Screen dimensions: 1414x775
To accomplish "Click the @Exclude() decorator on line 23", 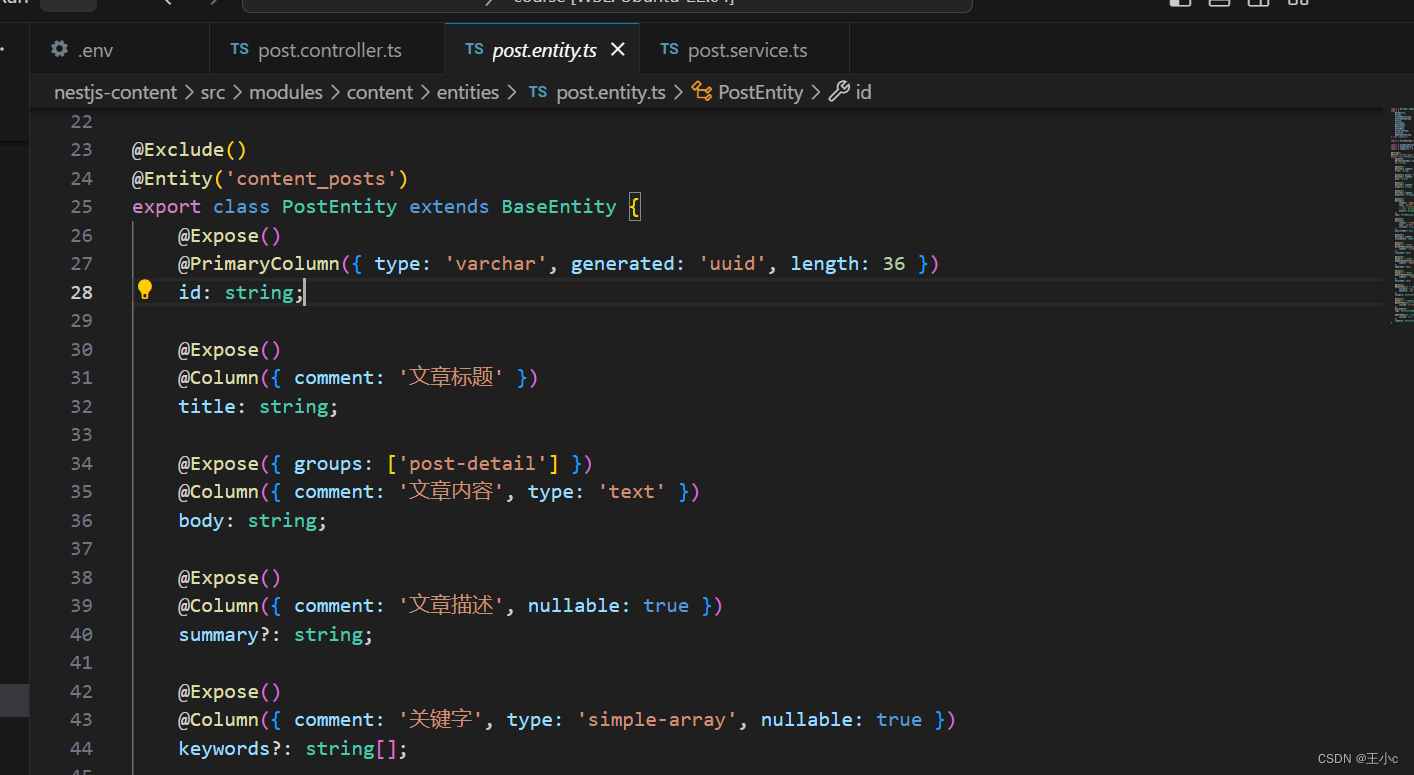I will click(x=189, y=150).
